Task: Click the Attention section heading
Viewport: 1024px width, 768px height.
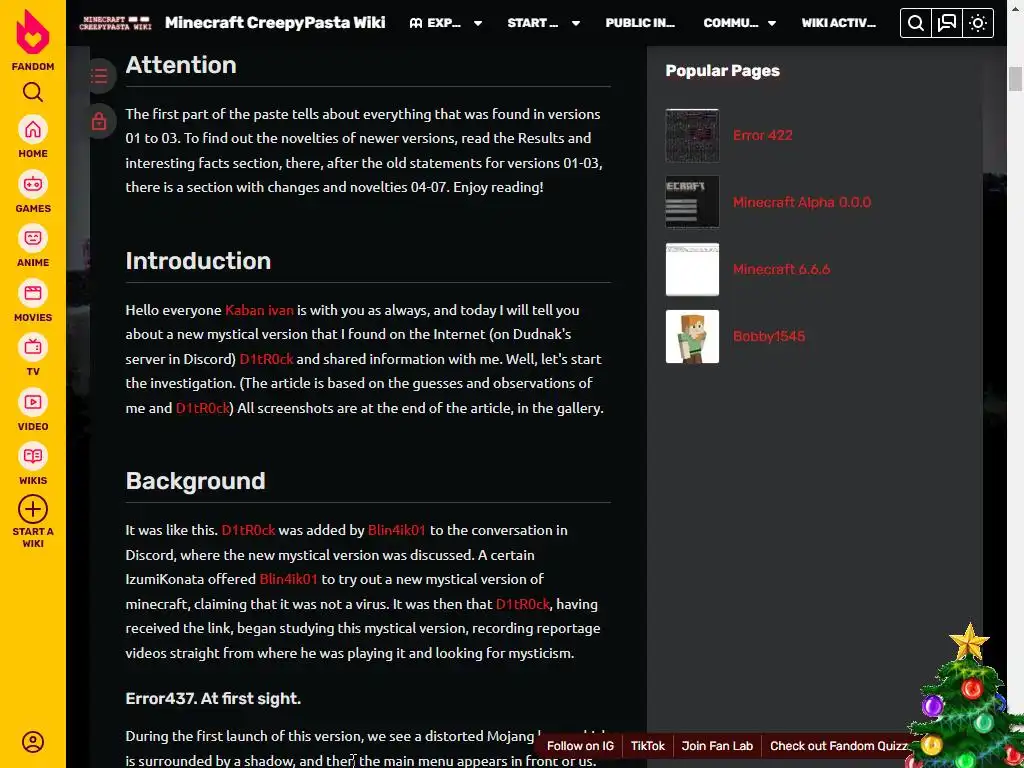Action: (181, 65)
